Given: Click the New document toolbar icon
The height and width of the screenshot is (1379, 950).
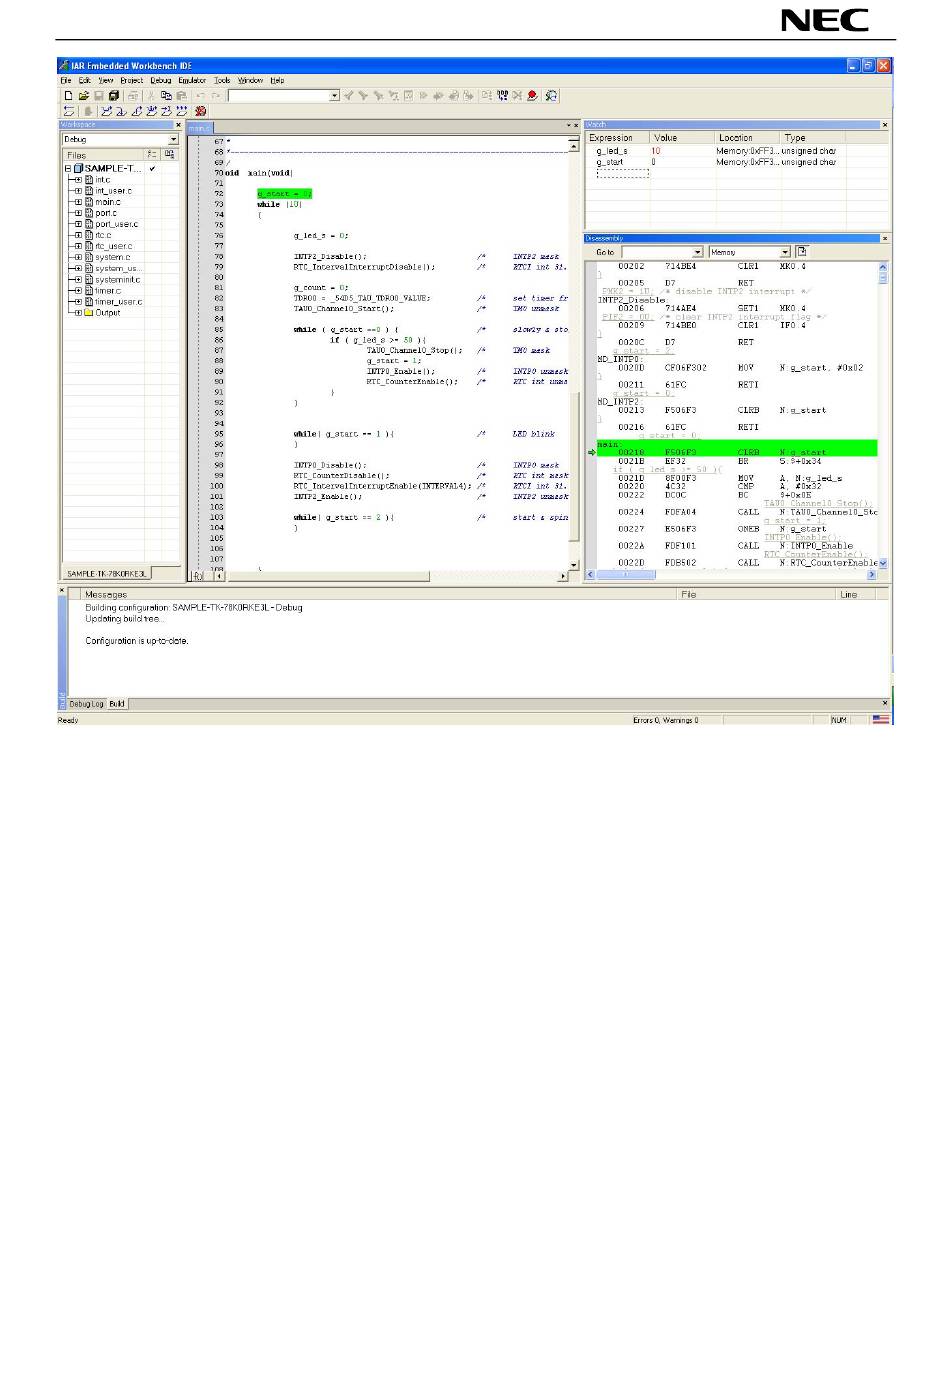Looking at the screenshot, I should coord(69,96).
